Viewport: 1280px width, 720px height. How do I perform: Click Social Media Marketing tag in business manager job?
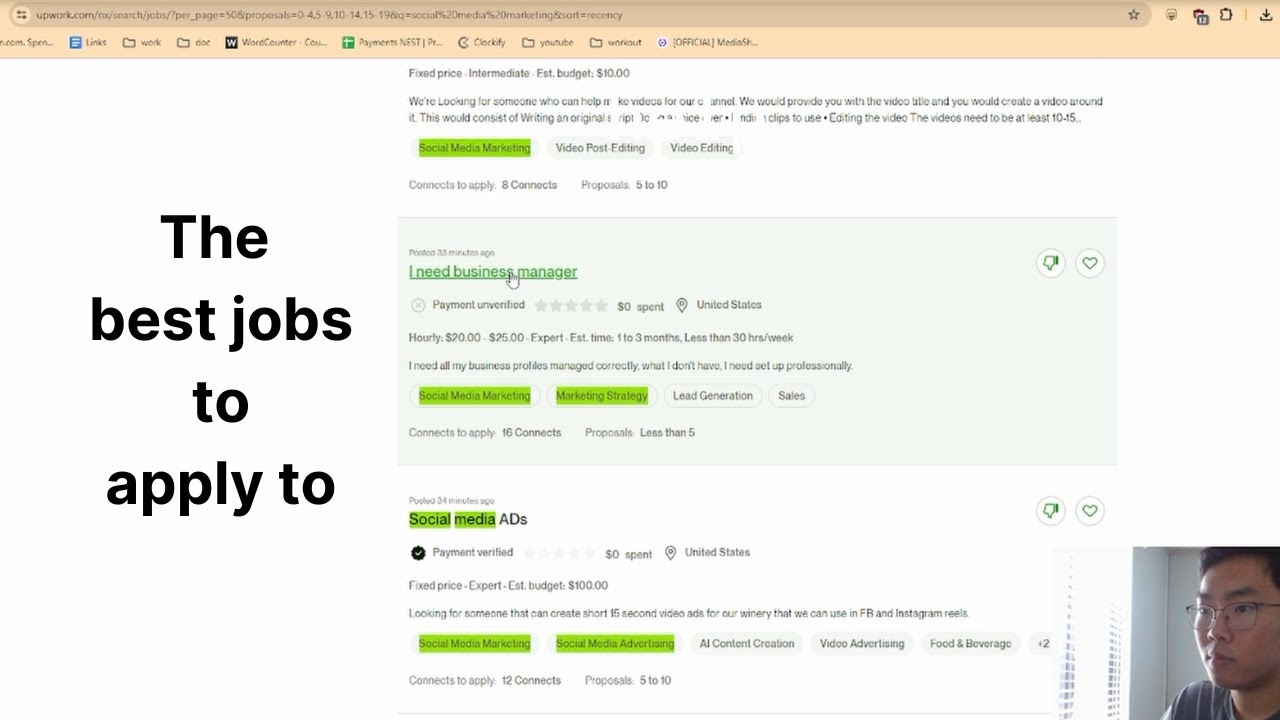474,396
